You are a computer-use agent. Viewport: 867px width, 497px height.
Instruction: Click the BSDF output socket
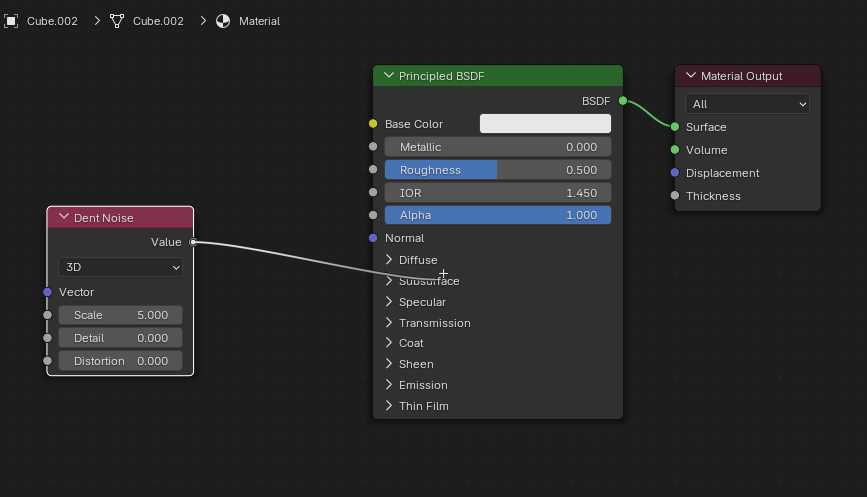click(x=623, y=101)
